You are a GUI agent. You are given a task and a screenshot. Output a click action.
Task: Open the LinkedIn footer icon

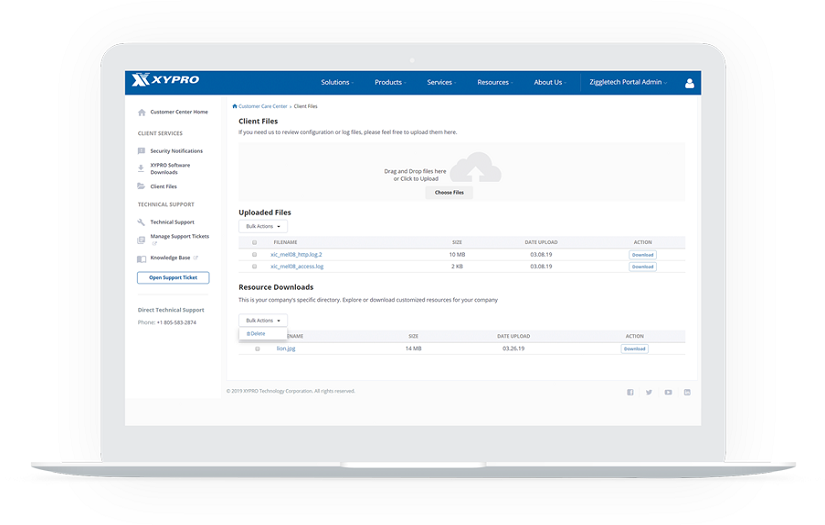[x=687, y=392]
